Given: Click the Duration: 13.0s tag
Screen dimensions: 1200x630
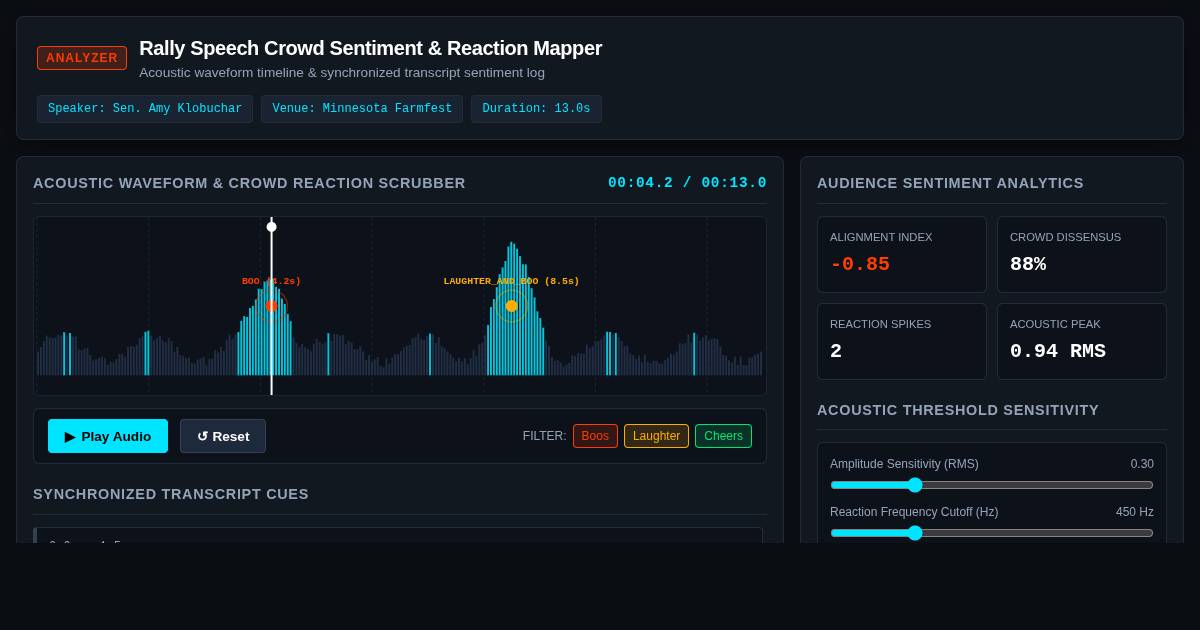Looking at the screenshot, I should click(536, 109).
